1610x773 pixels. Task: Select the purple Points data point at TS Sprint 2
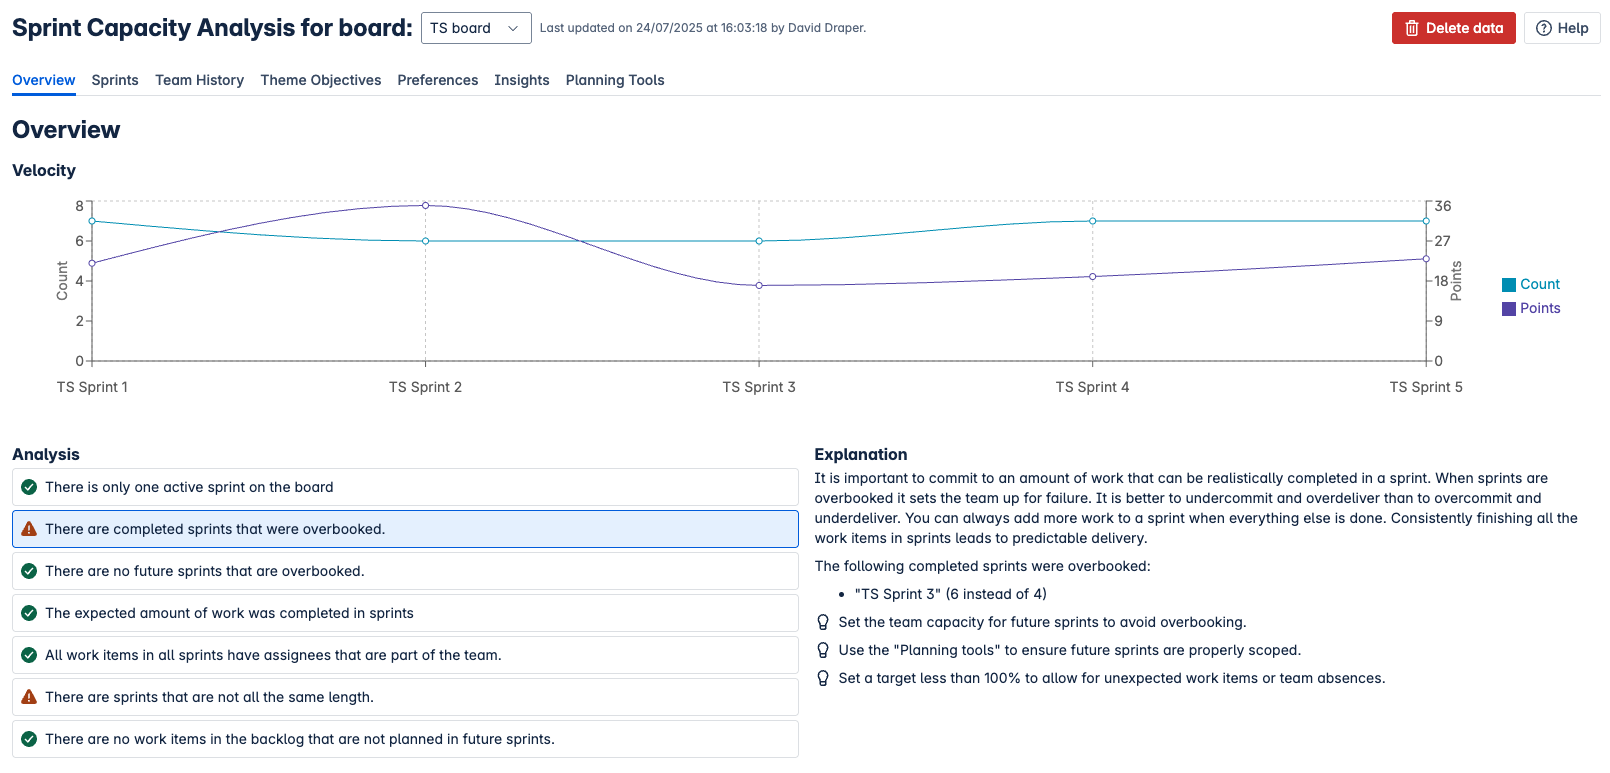426,205
